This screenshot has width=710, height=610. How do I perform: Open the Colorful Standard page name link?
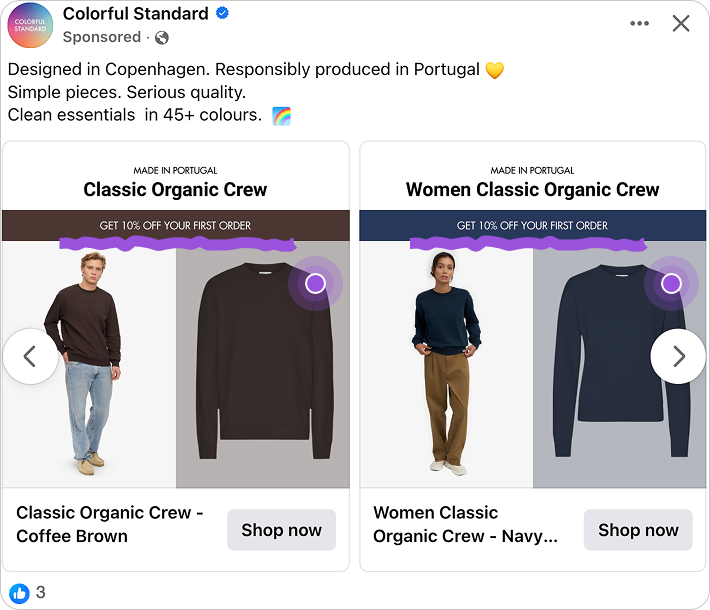pyautogui.click(x=135, y=14)
